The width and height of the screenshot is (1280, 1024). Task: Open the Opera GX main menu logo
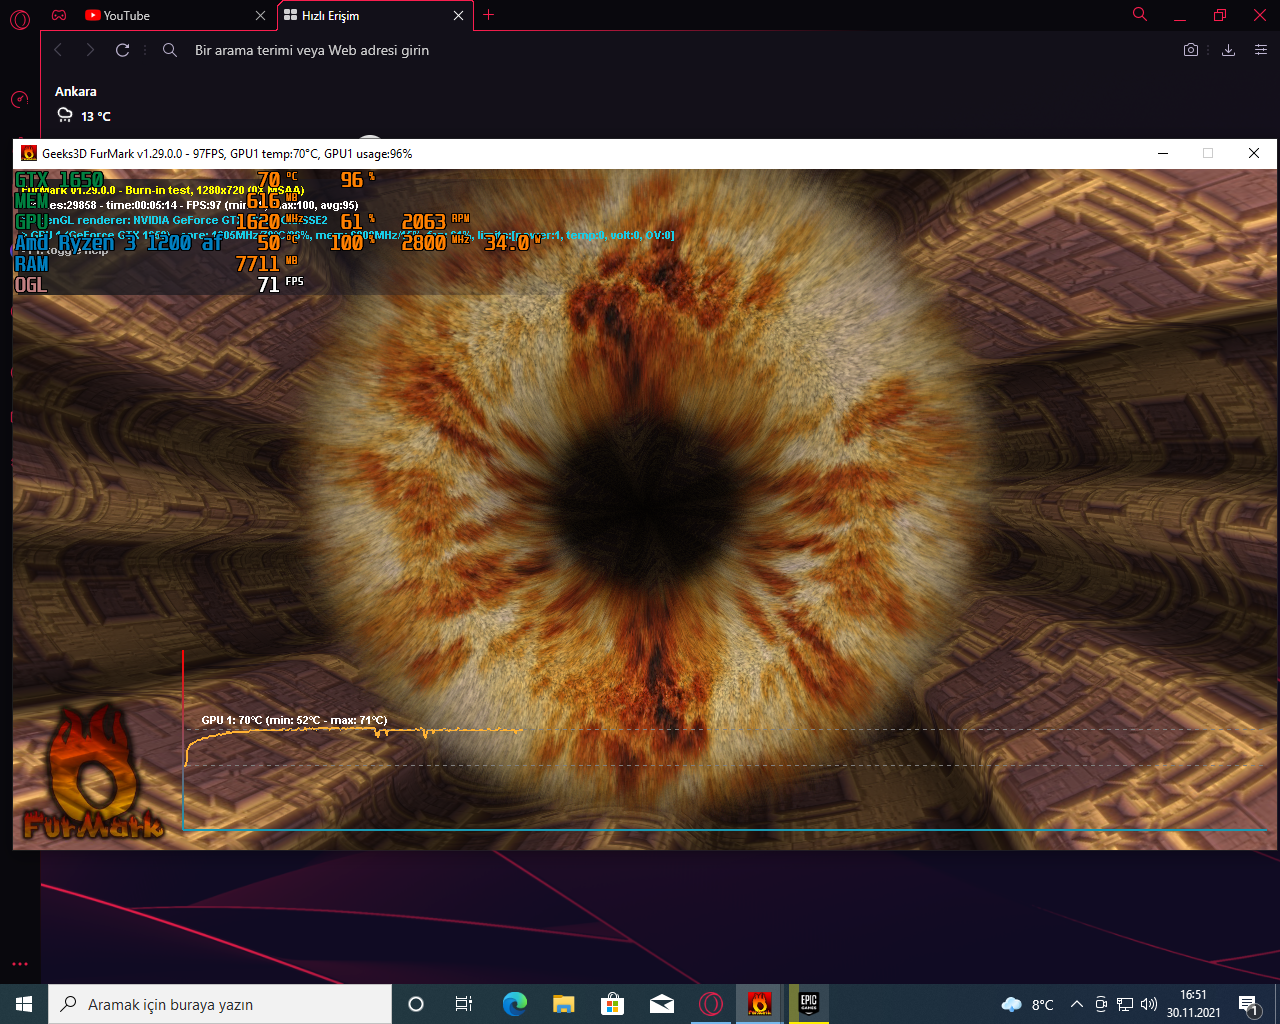pyautogui.click(x=20, y=17)
